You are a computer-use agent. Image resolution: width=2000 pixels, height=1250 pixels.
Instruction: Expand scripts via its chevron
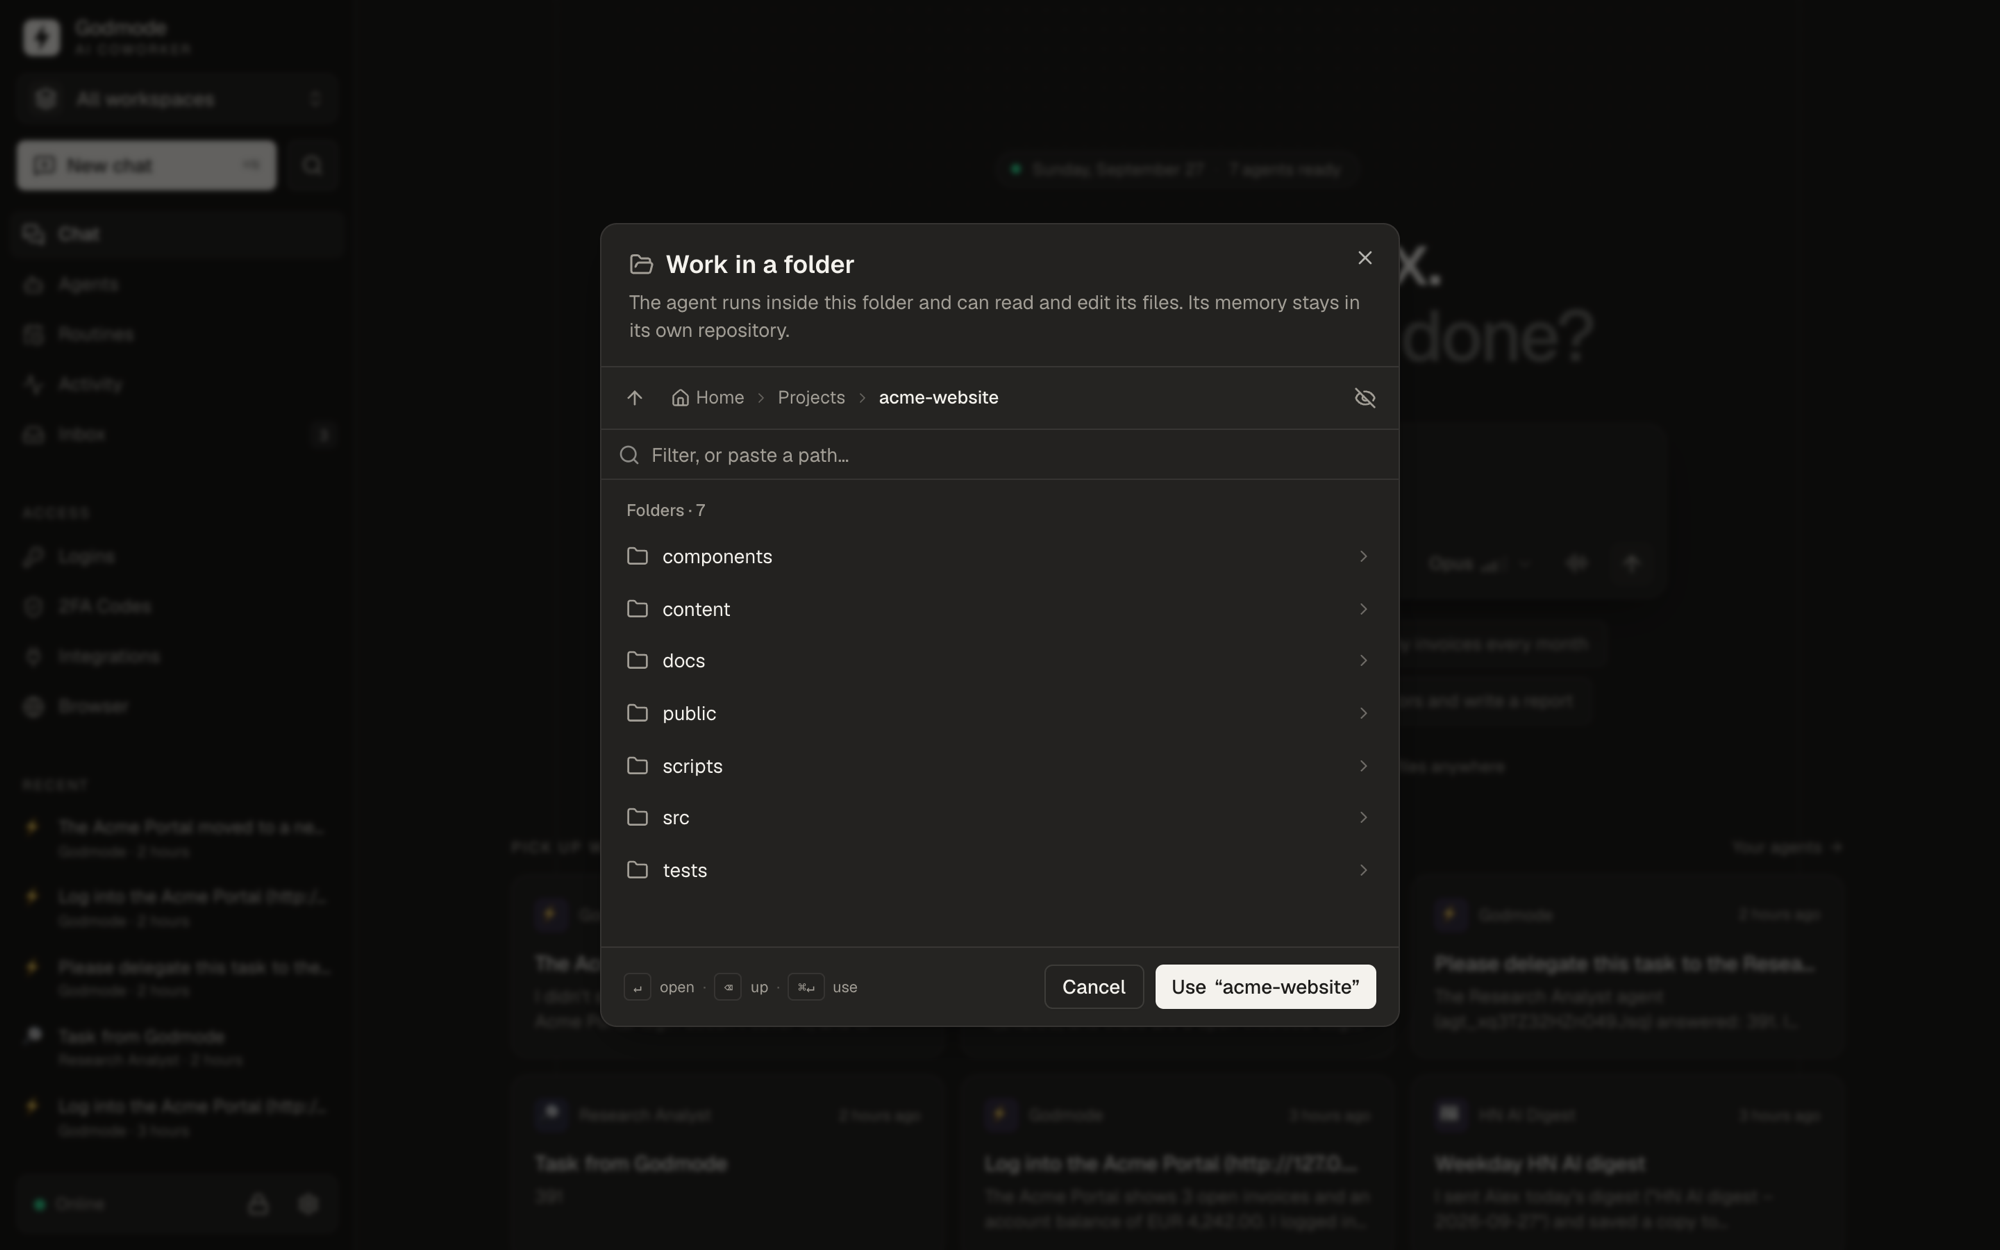tap(1363, 766)
